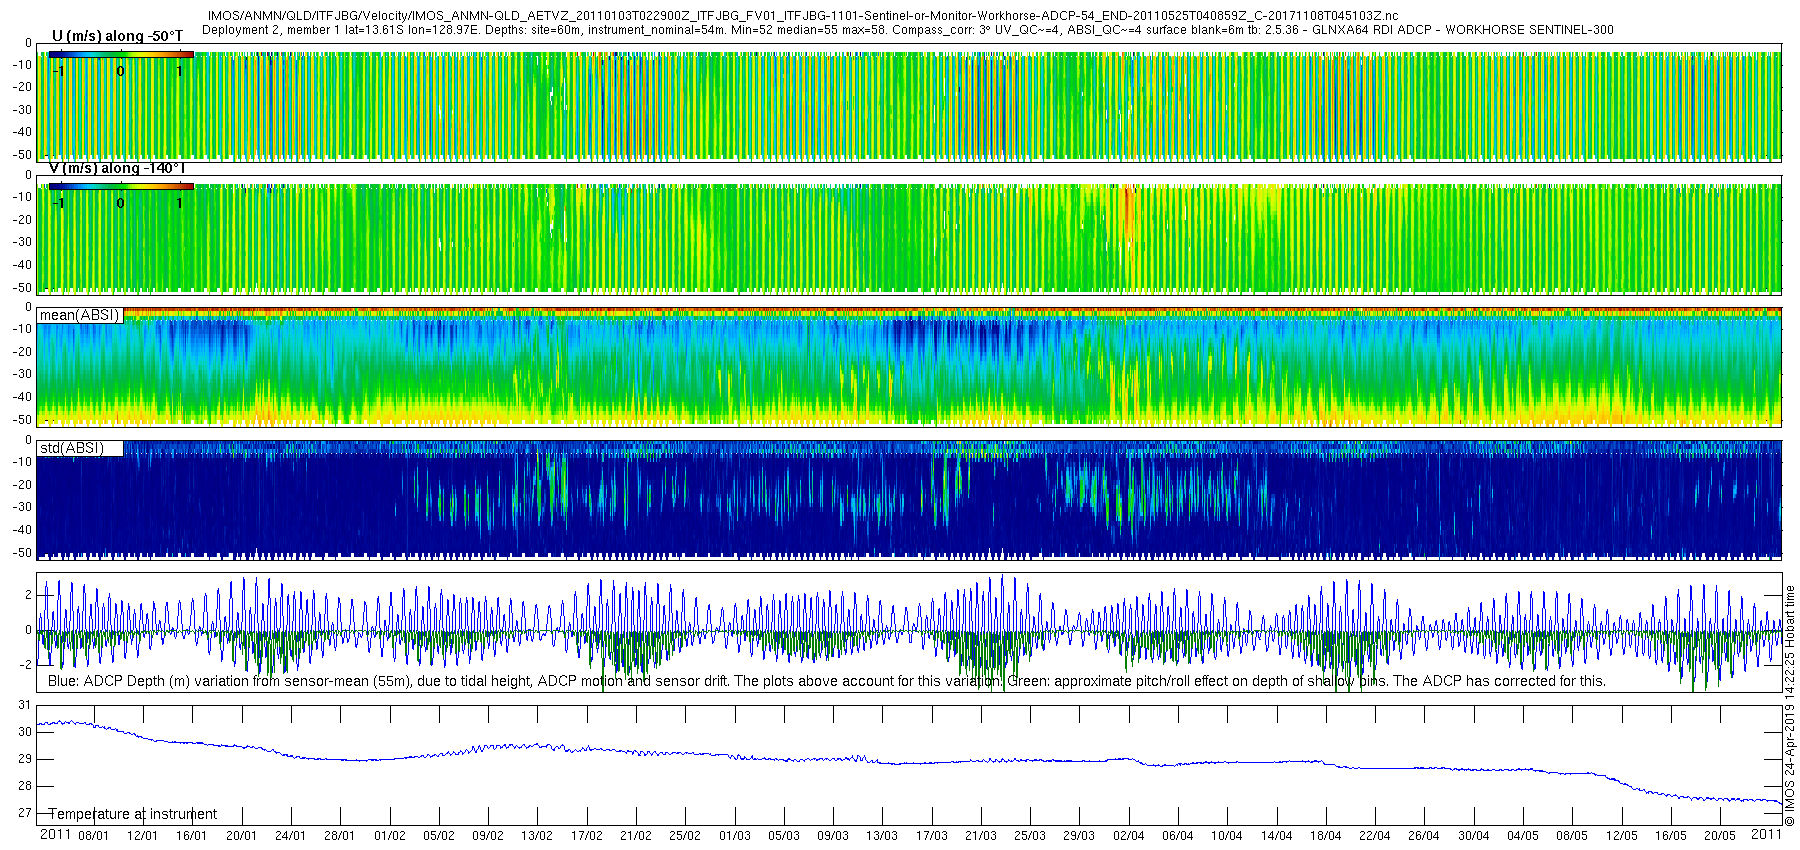The width and height of the screenshot is (1800, 850).
Task: Click the 17/02 date tick label
Action: [x=587, y=836]
